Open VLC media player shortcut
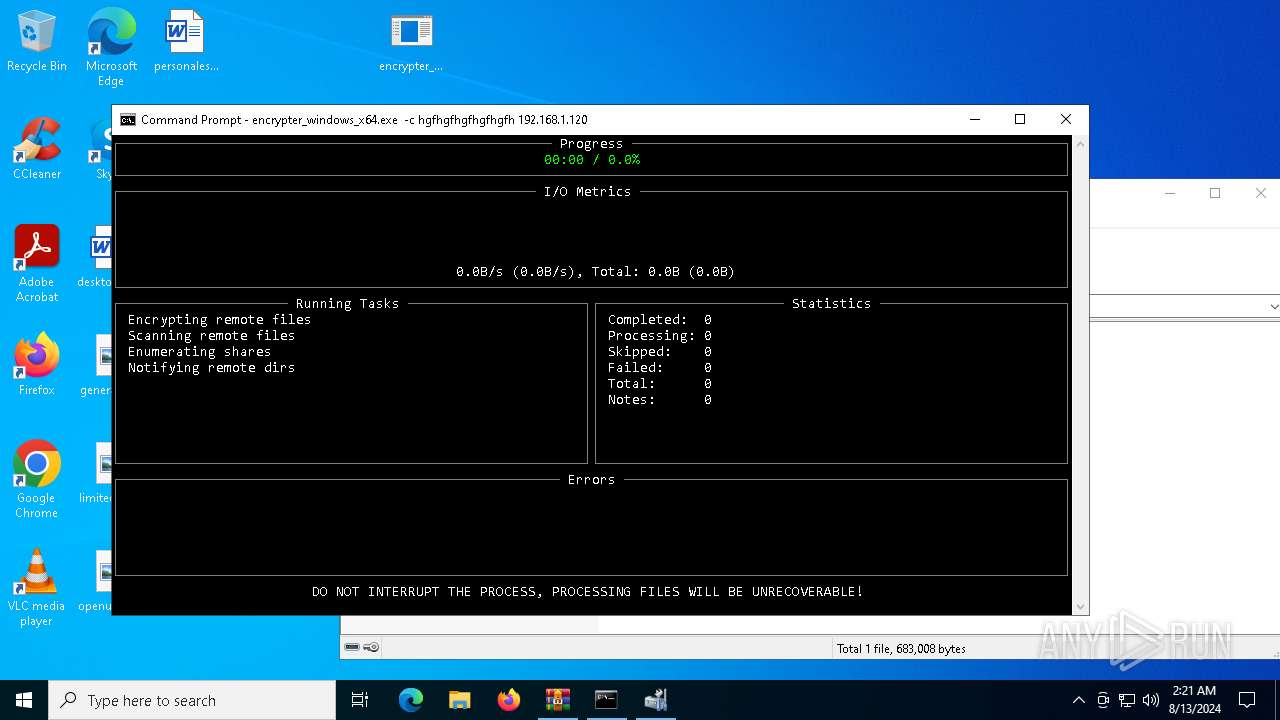 coord(36,588)
